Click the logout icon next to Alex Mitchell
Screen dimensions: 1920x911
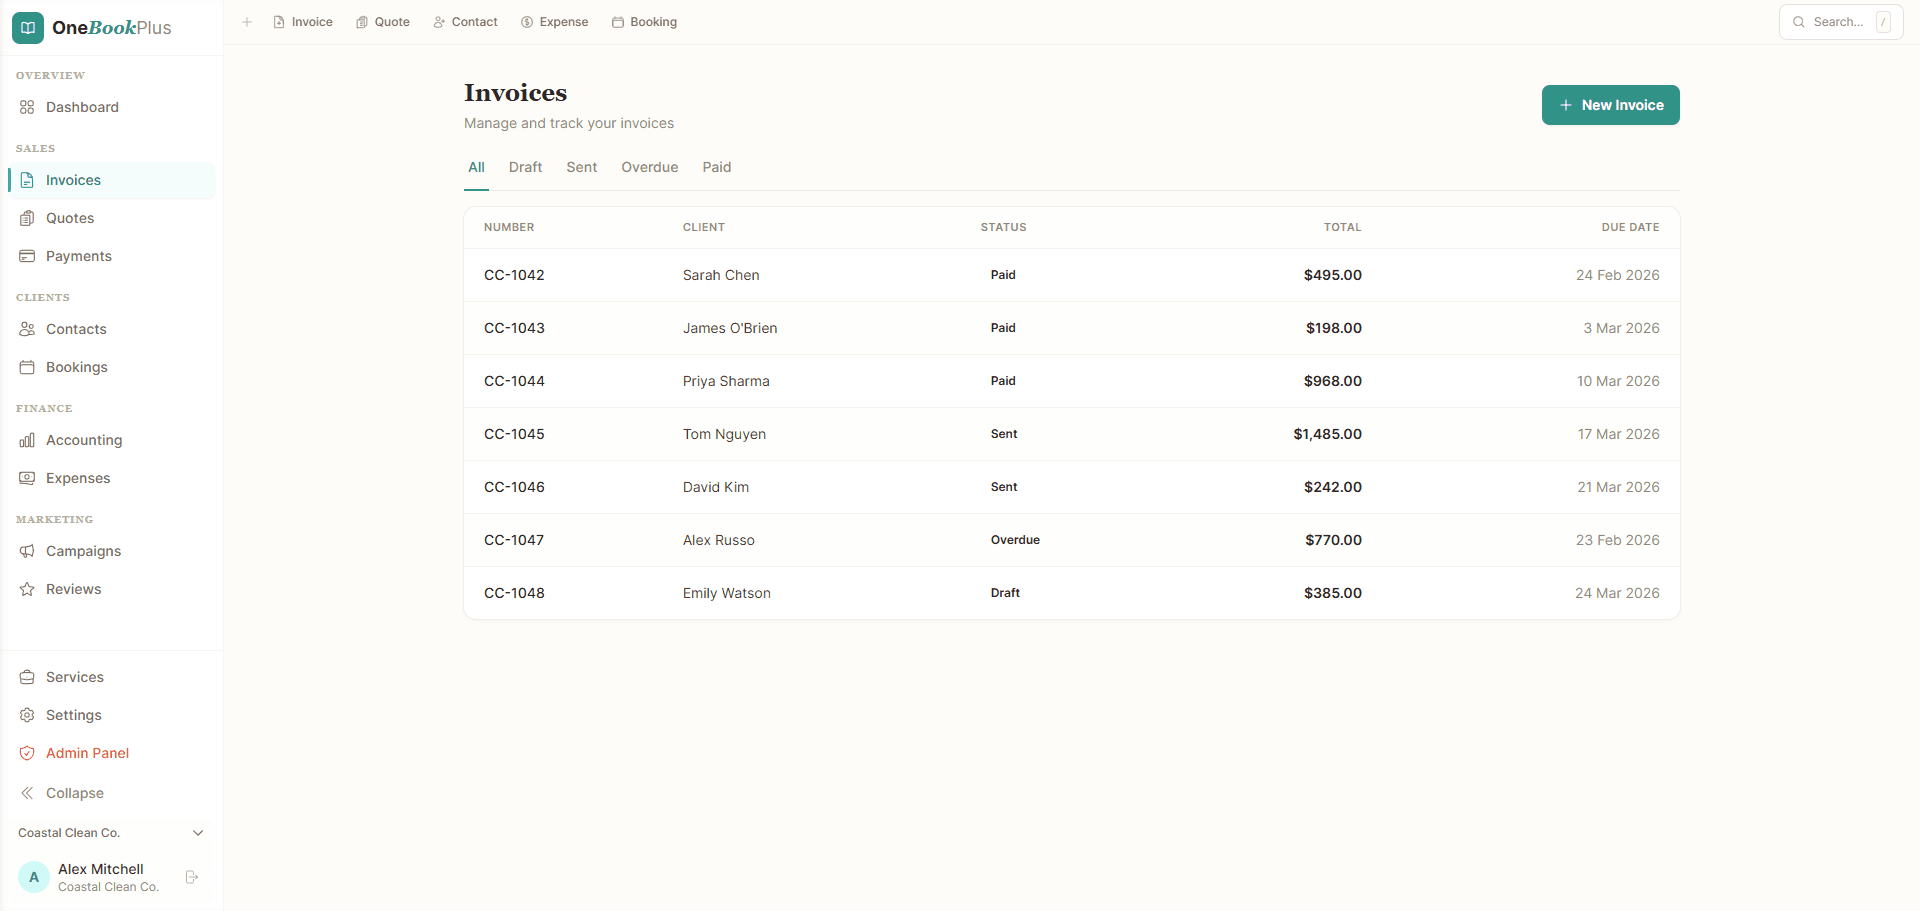click(x=191, y=877)
